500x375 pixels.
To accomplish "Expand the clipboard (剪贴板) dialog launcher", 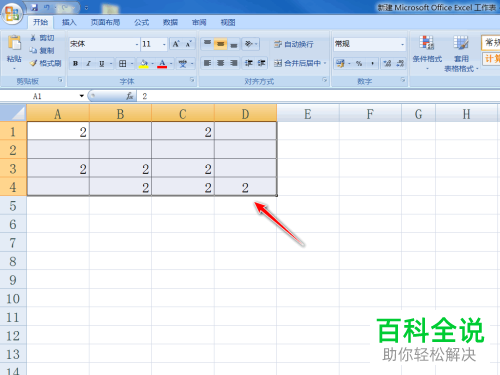I will pos(60,80).
